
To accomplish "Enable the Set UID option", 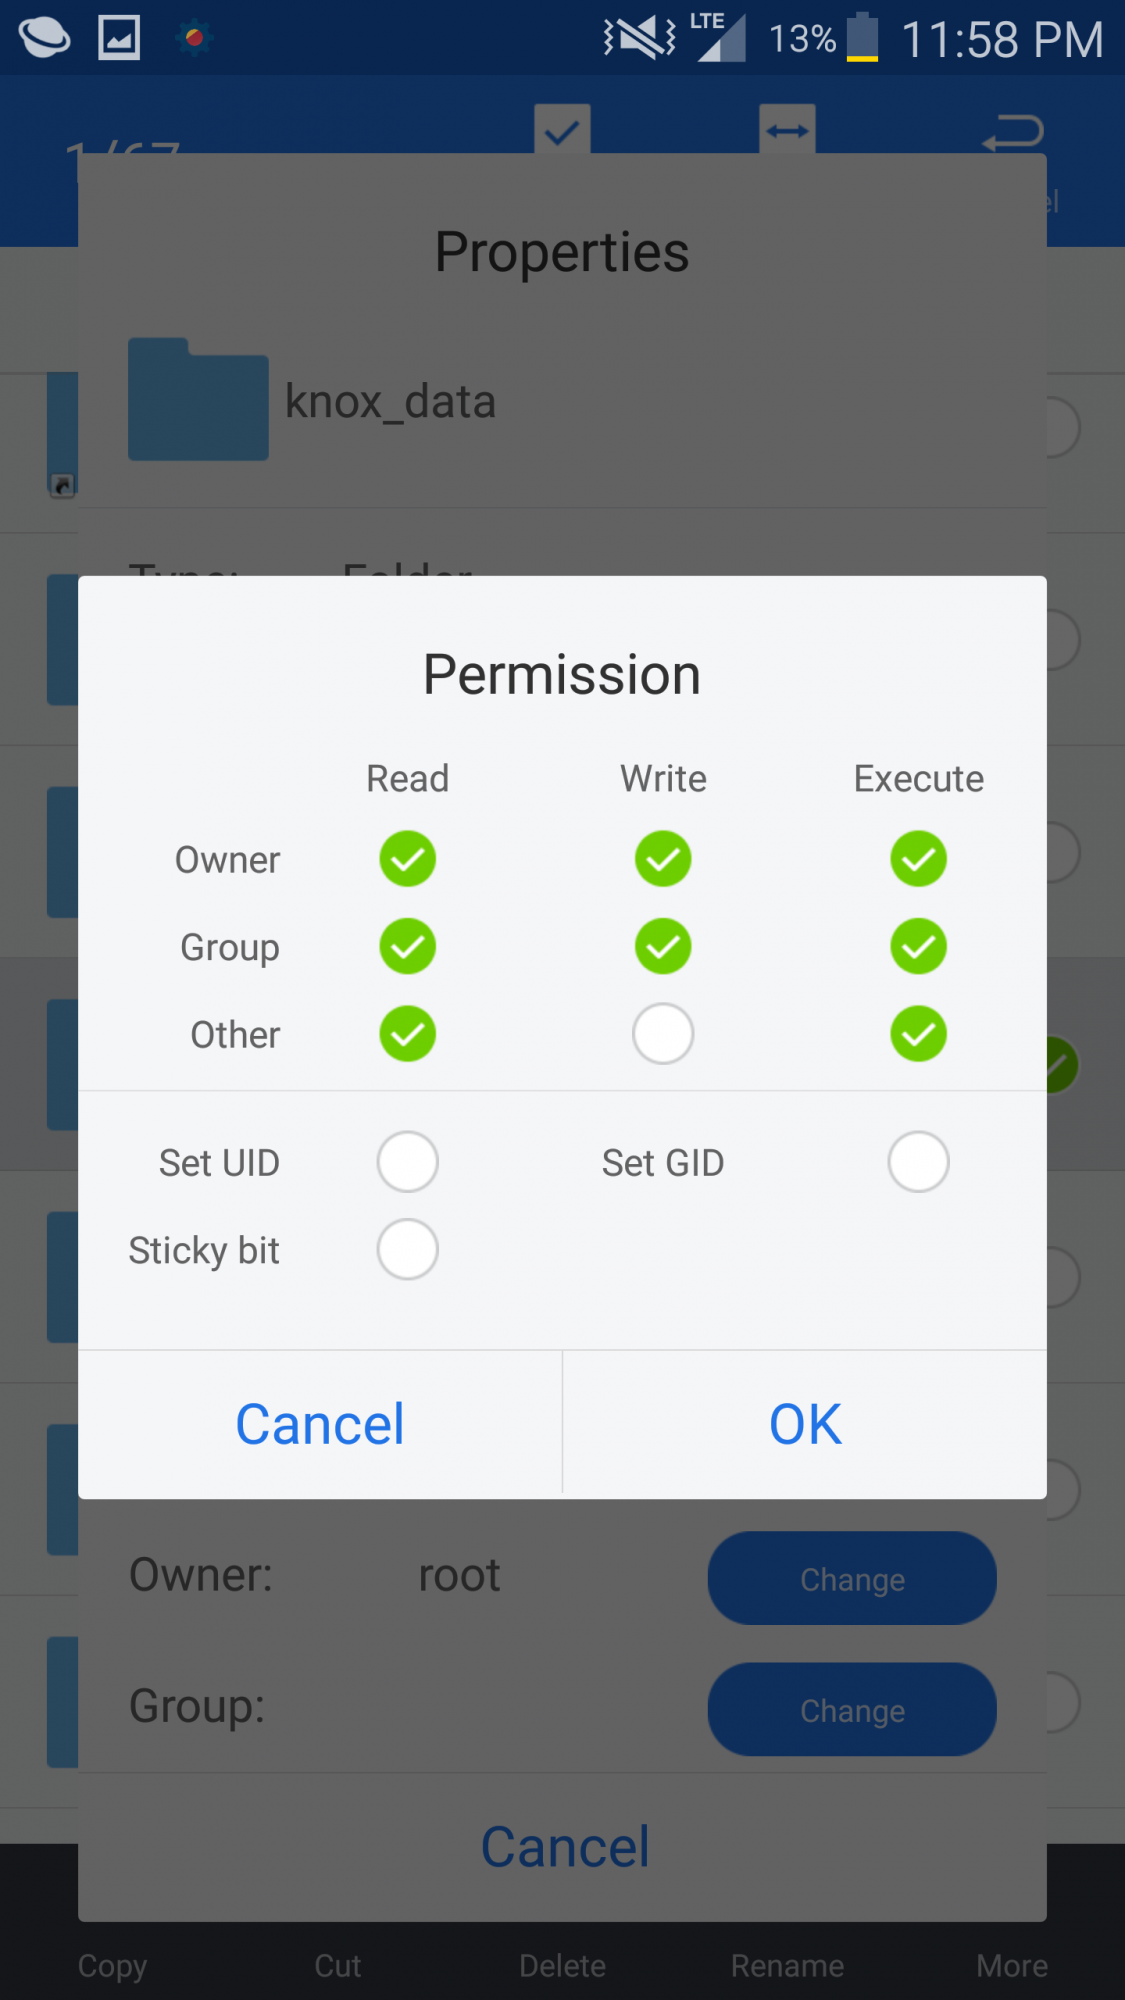I will pos(407,1162).
